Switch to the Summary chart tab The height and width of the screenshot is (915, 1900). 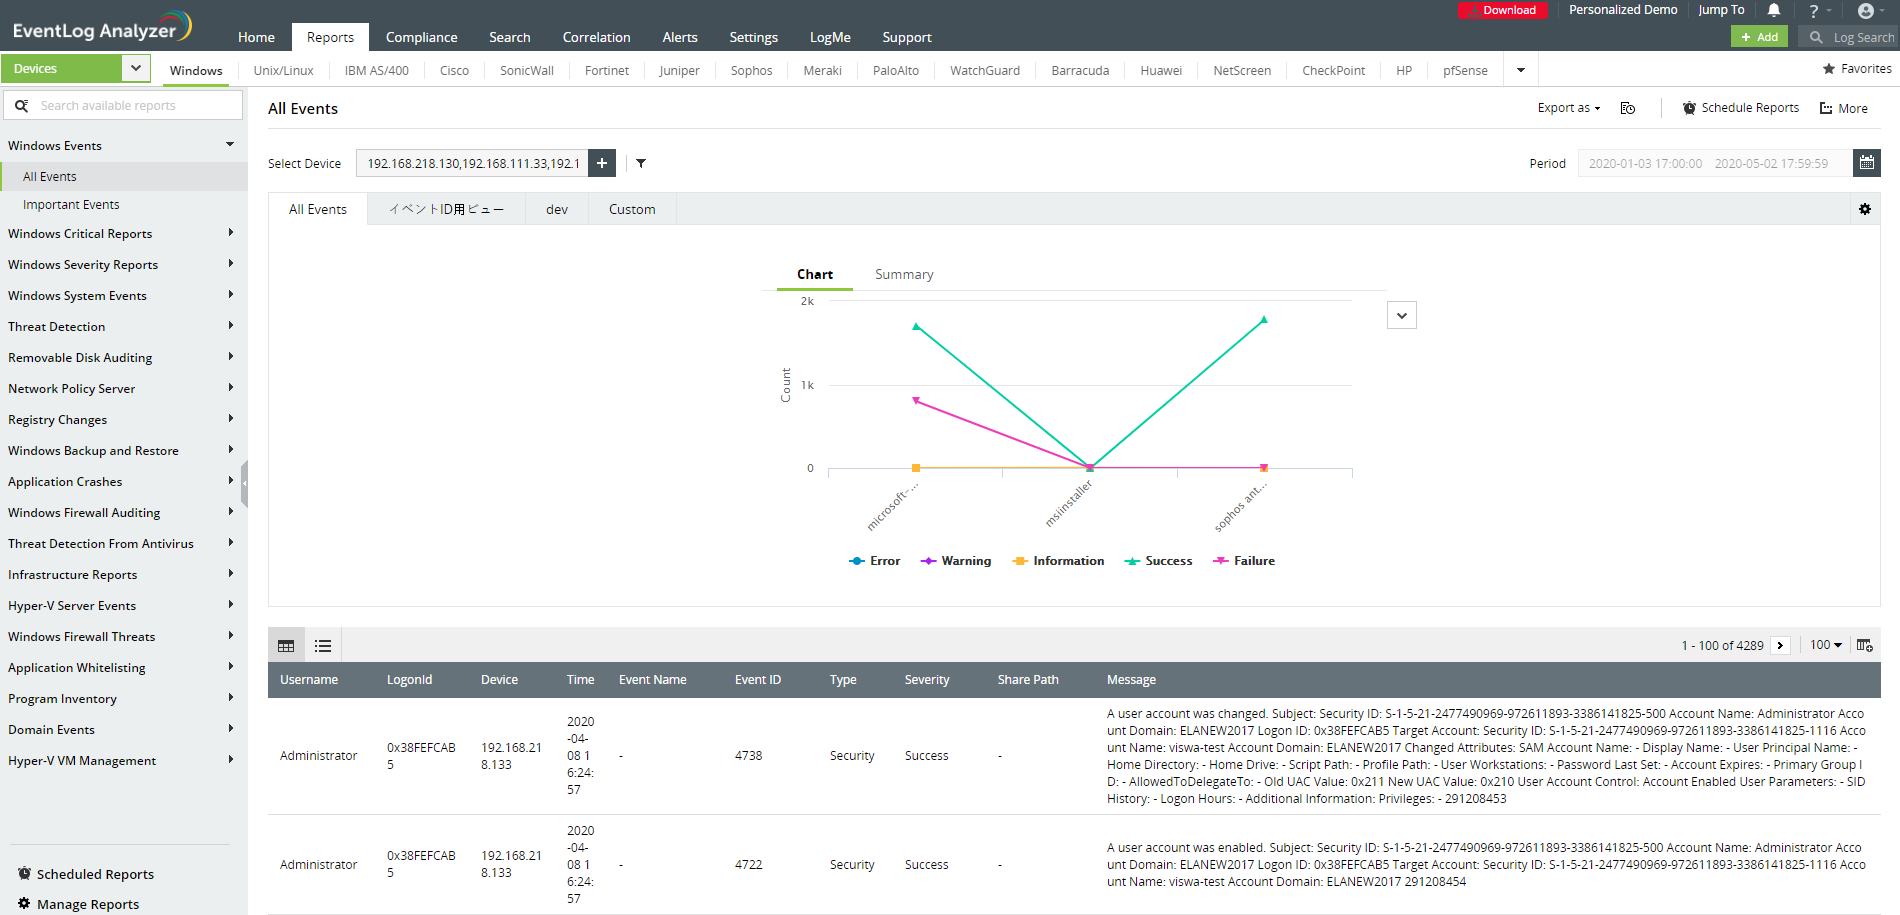904,274
